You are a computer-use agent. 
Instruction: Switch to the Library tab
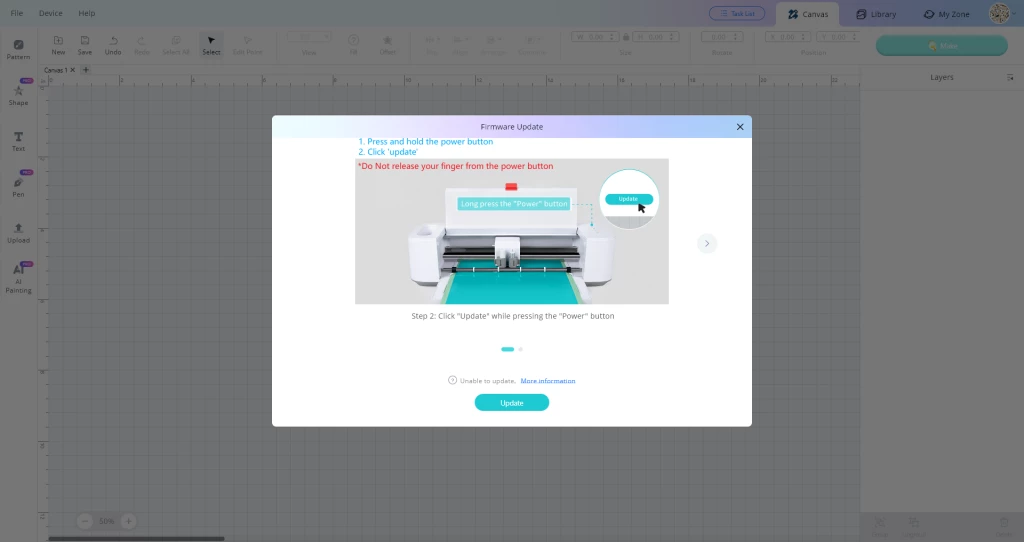(x=876, y=14)
